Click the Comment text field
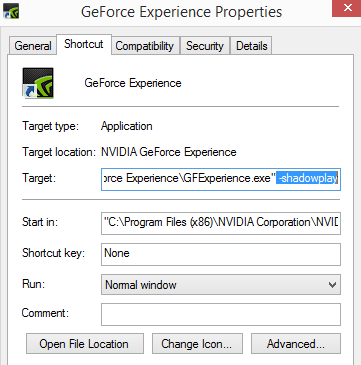The height and width of the screenshot is (365, 361). coord(221,314)
